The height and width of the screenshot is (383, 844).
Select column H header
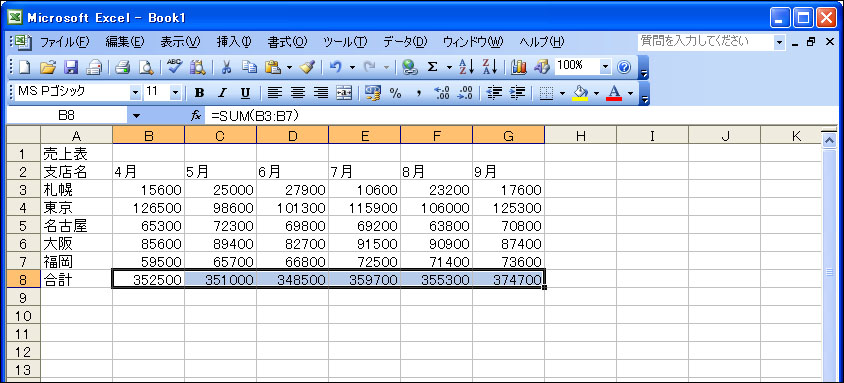[x=580, y=136]
